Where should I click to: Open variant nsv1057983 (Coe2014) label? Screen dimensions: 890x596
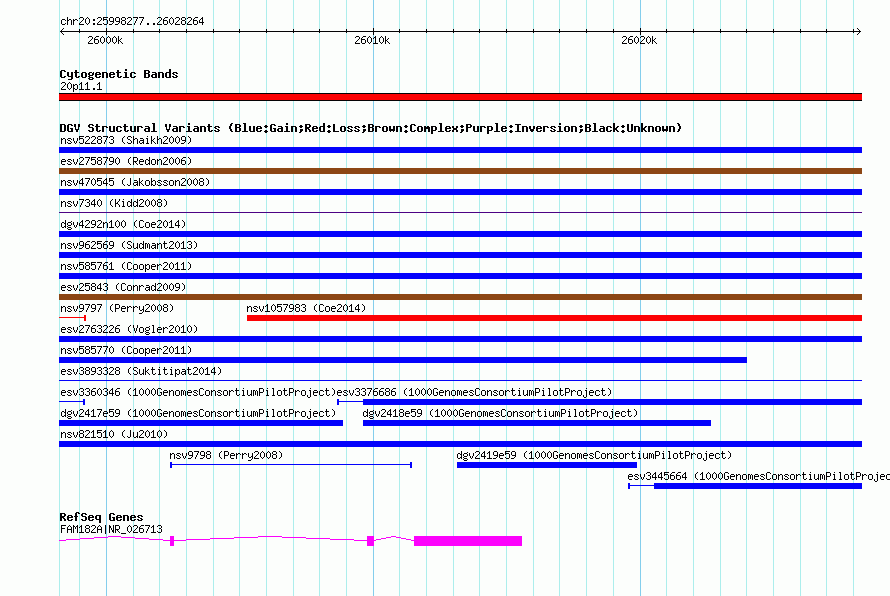(306, 308)
